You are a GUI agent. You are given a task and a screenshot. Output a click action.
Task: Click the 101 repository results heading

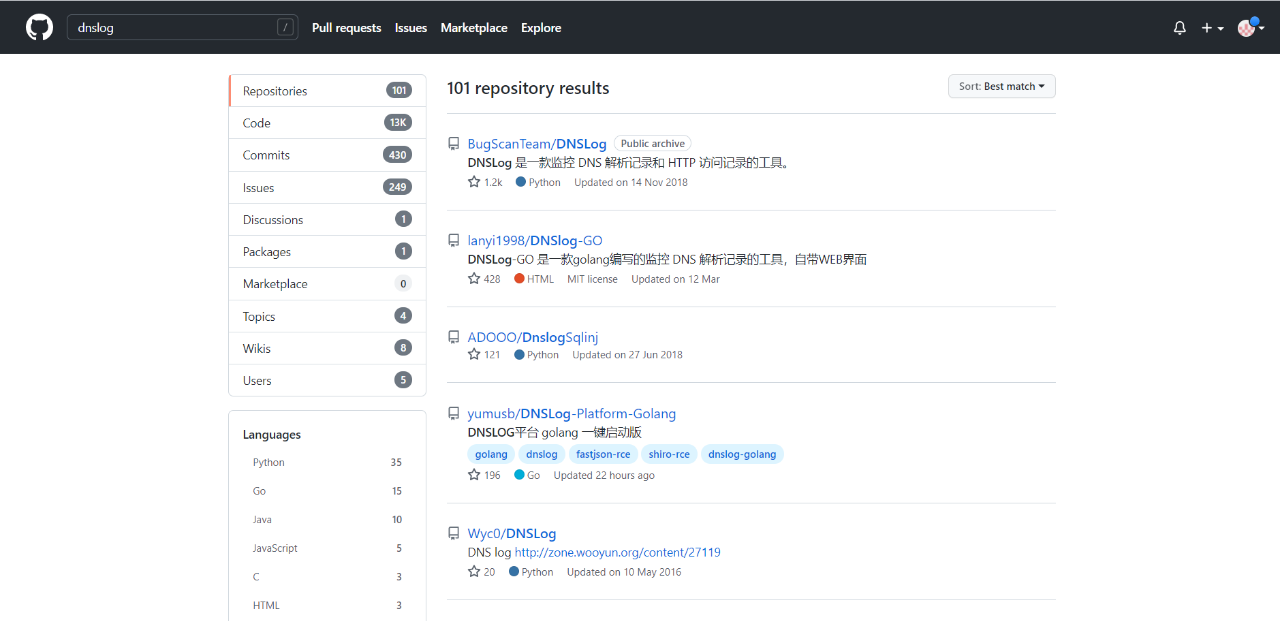pos(528,88)
